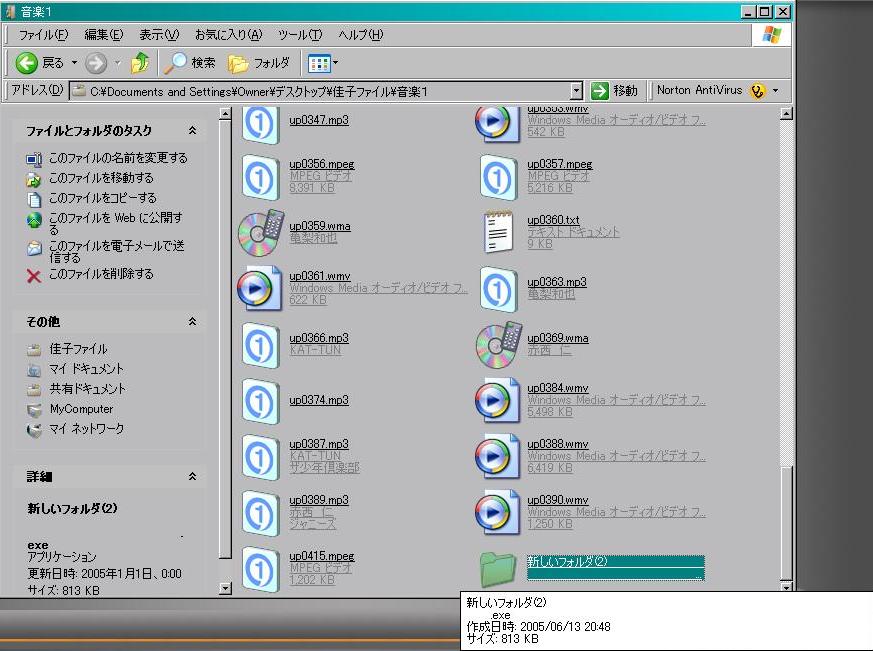Open the ファイル(F) menu
Viewport: 873px width, 651px height.
(x=42, y=35)
